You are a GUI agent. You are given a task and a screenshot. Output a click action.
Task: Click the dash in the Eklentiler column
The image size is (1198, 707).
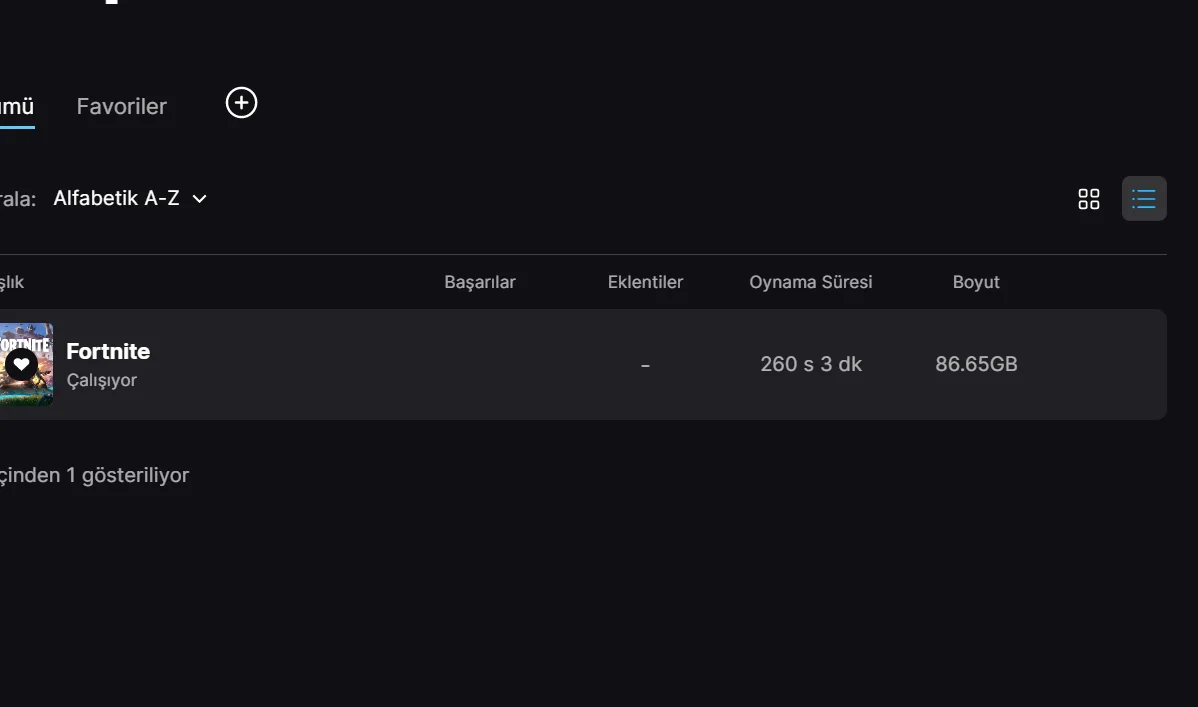point(645,365)
